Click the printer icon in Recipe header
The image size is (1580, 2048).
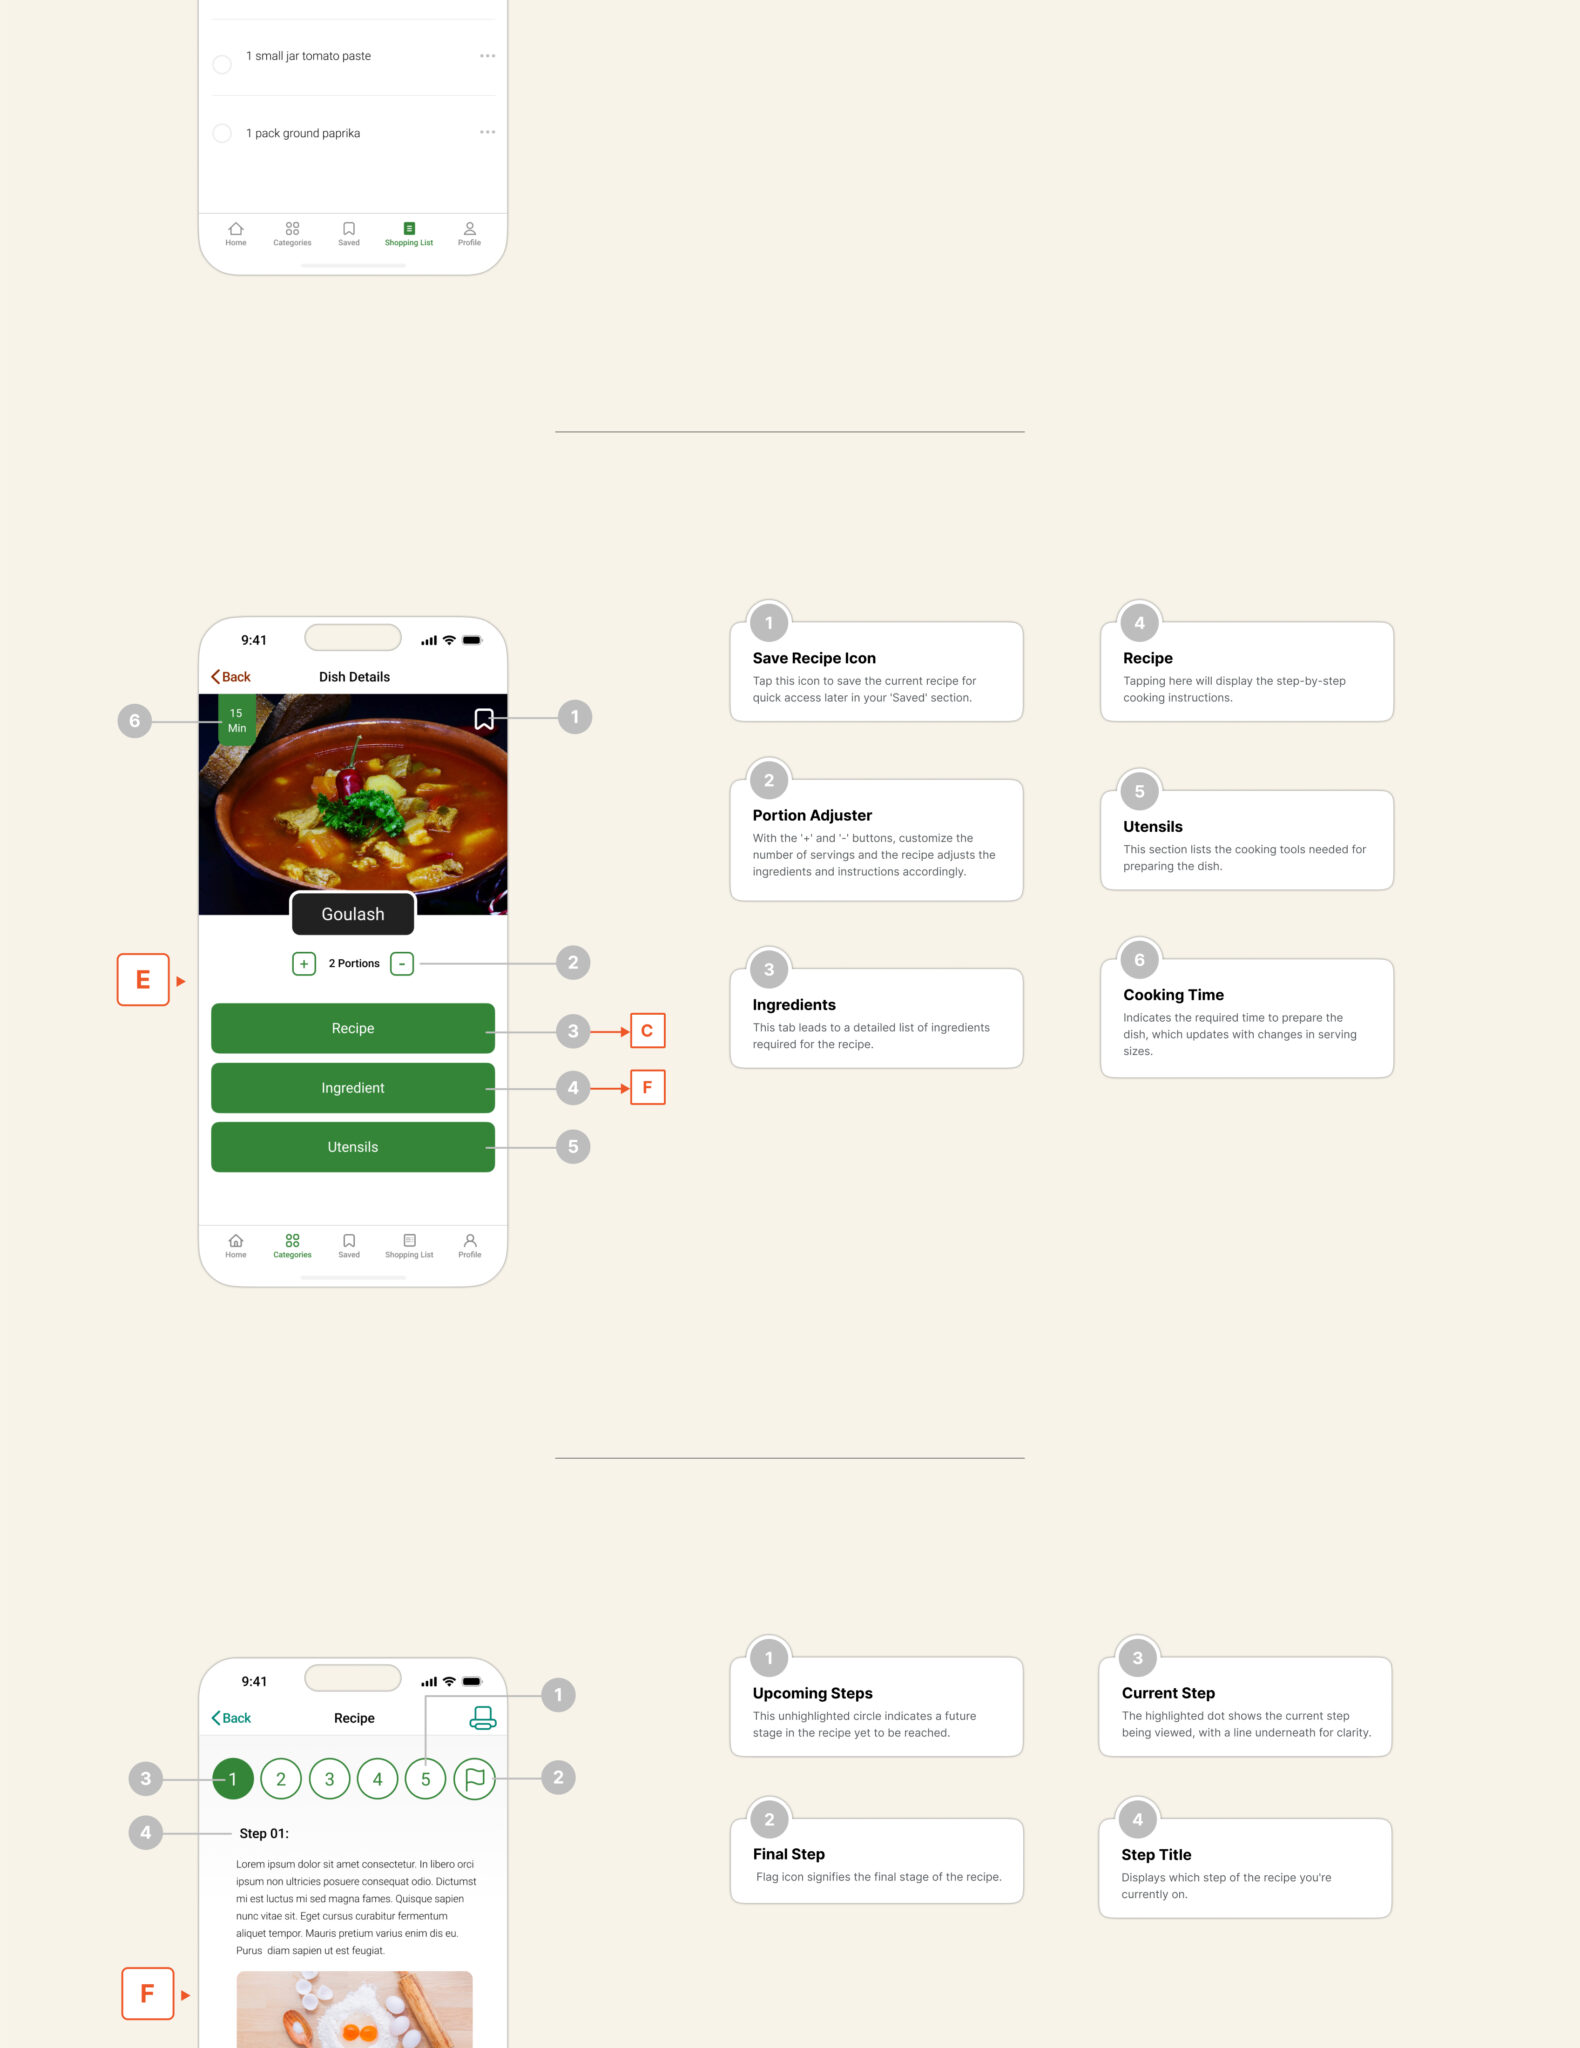pos(483,1718)
